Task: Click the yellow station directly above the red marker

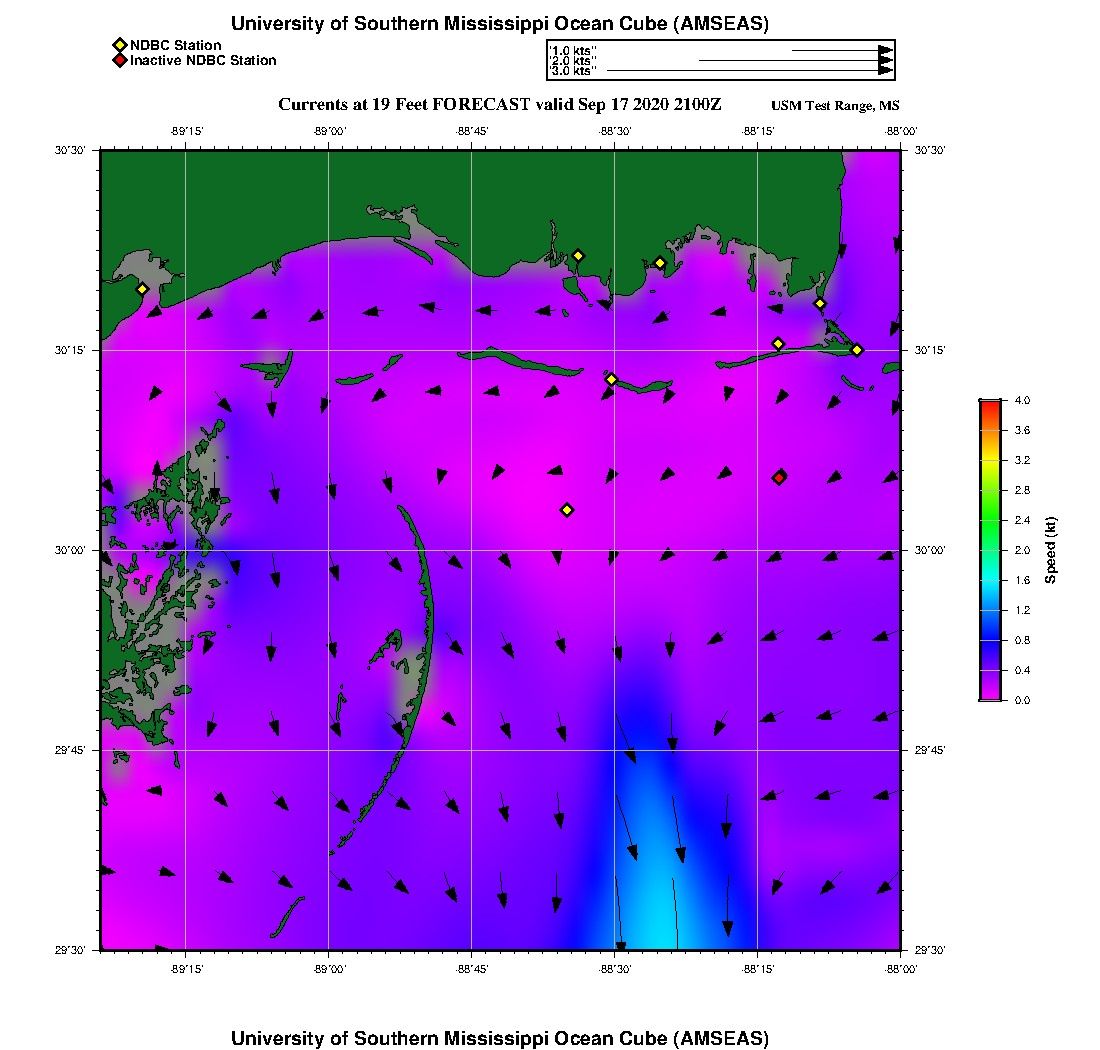Action: (x=778, y=344)
